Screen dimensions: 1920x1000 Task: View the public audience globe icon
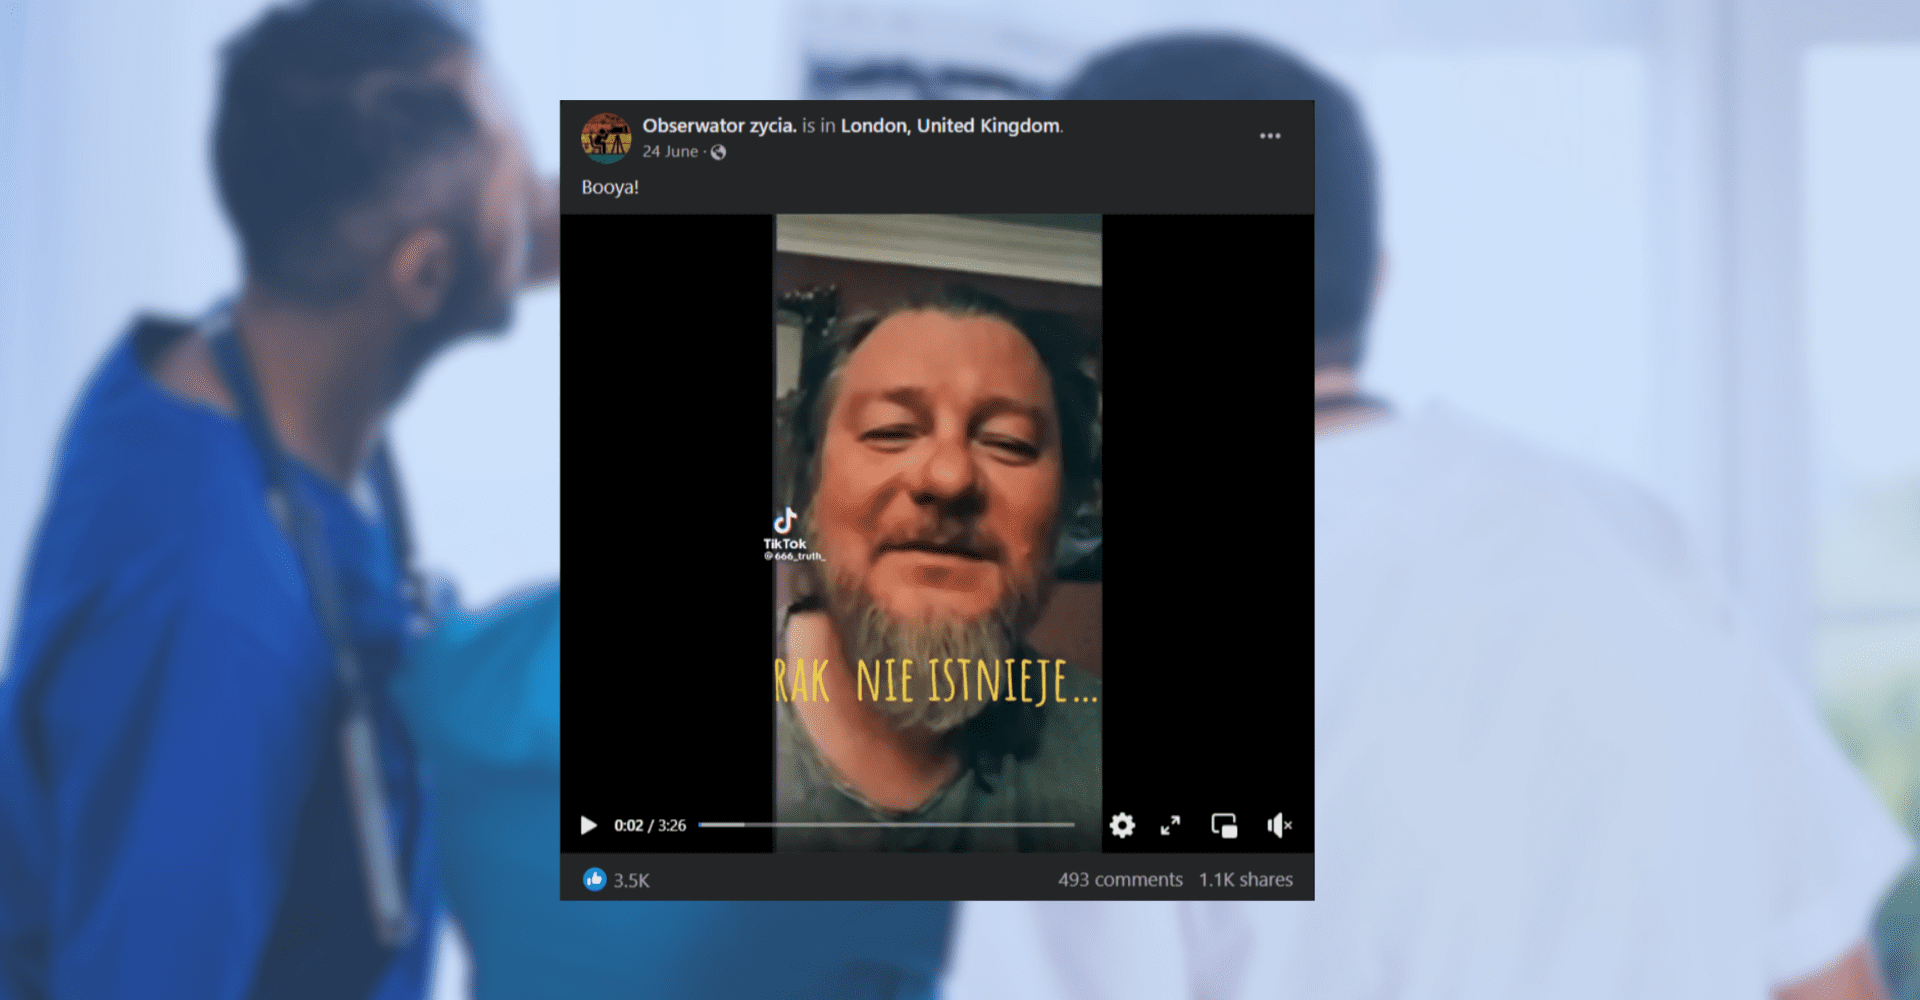[x=718, y=152]
